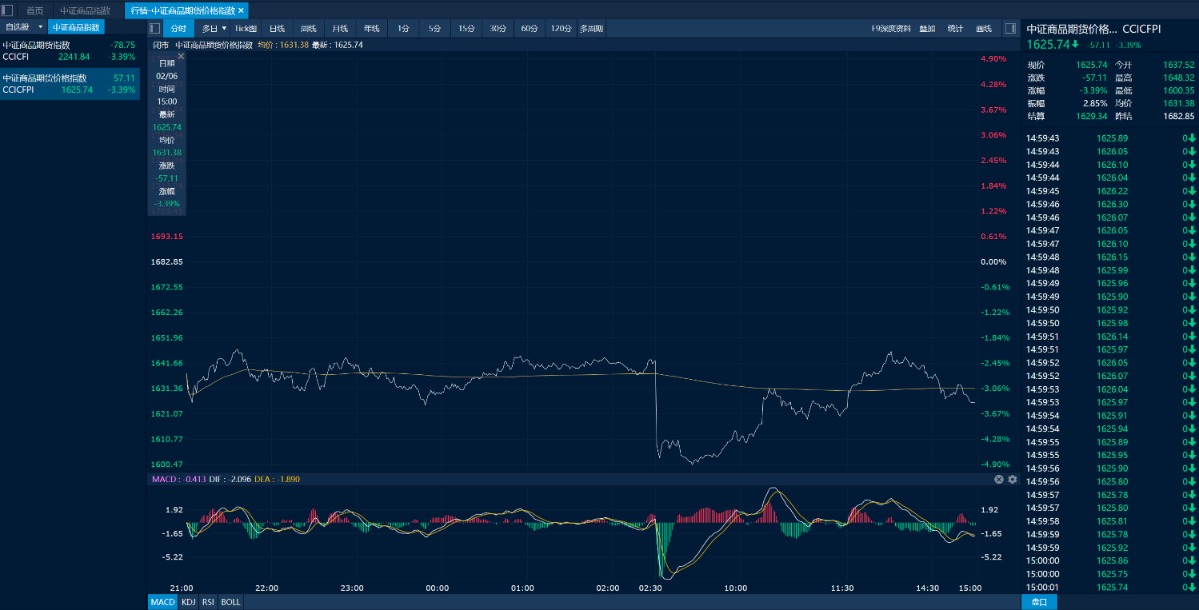1199x610 pixels.
Task: Click the F9深度资料 button
Action: tap(890, 28)
